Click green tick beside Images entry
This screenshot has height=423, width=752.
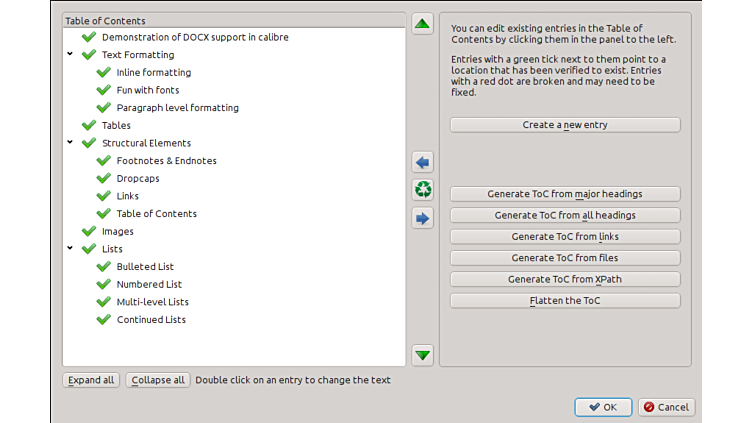(x=89, y=231)
